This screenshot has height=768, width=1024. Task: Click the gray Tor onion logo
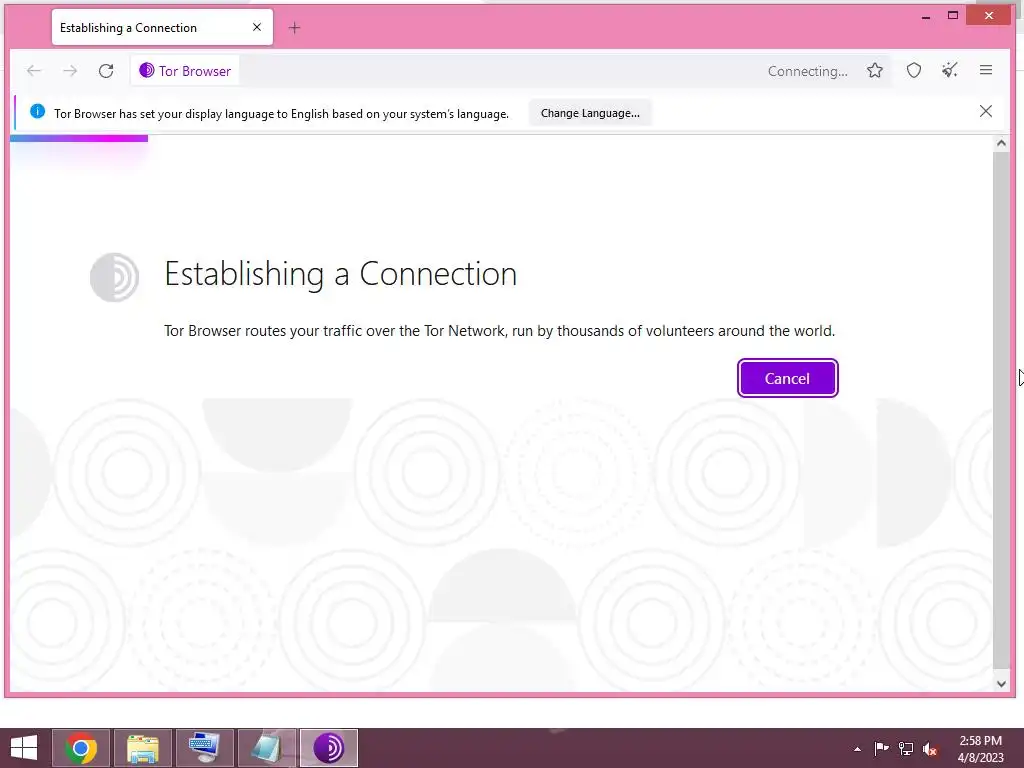coord(114,277)
